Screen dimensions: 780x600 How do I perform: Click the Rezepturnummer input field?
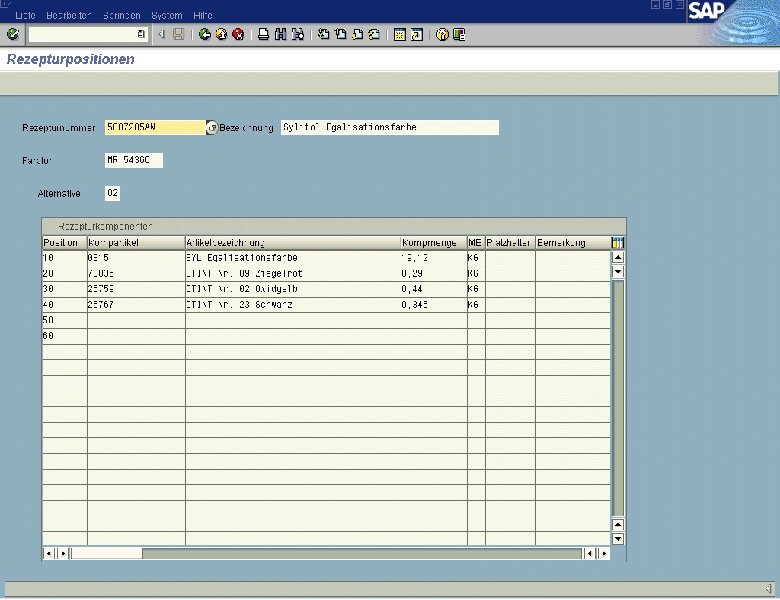[x=155, y=127]
